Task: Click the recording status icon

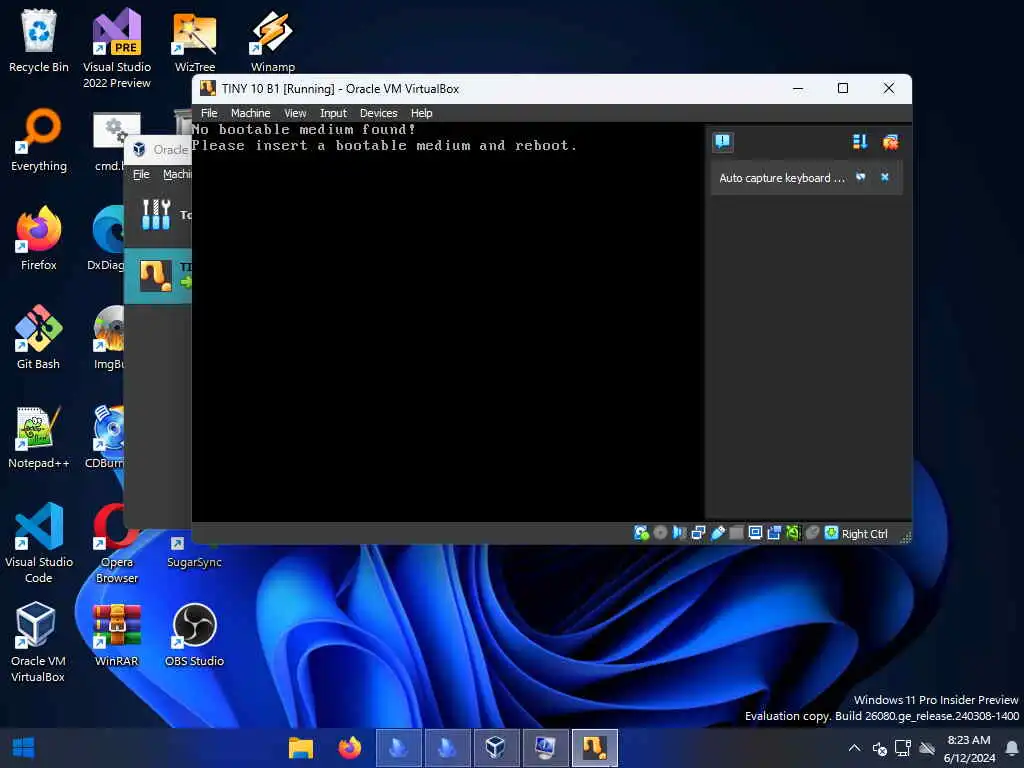Action: point(774,533)
